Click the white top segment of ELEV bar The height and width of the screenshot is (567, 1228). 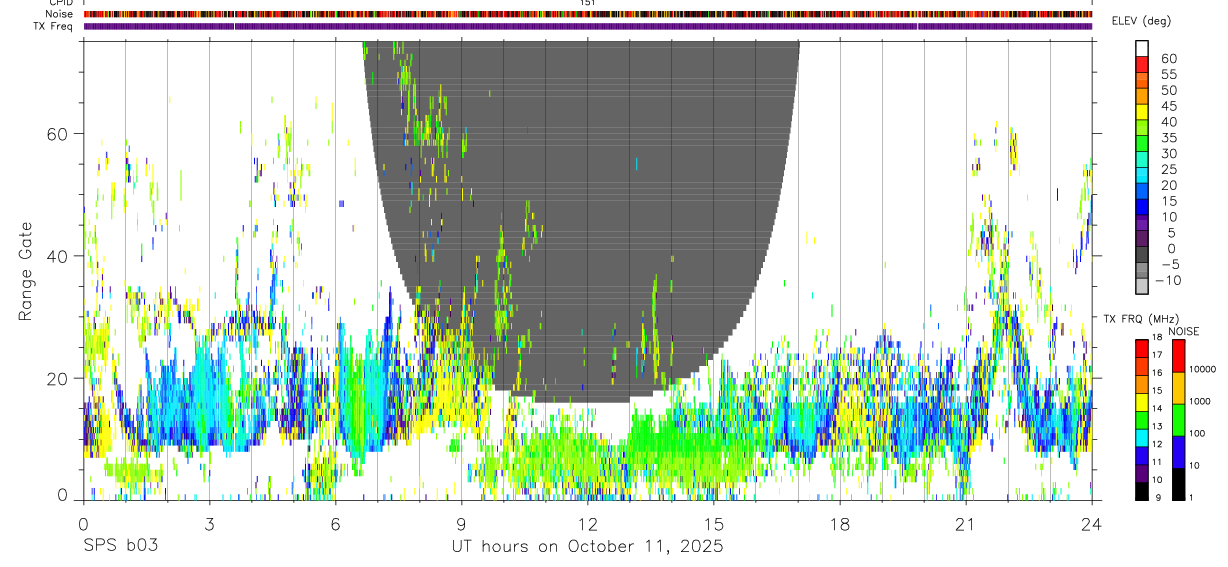pos(1142,48)
